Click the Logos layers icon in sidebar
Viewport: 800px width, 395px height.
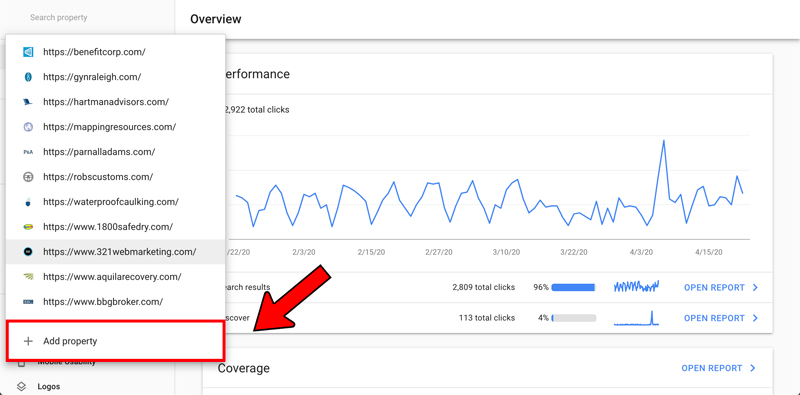21,386
